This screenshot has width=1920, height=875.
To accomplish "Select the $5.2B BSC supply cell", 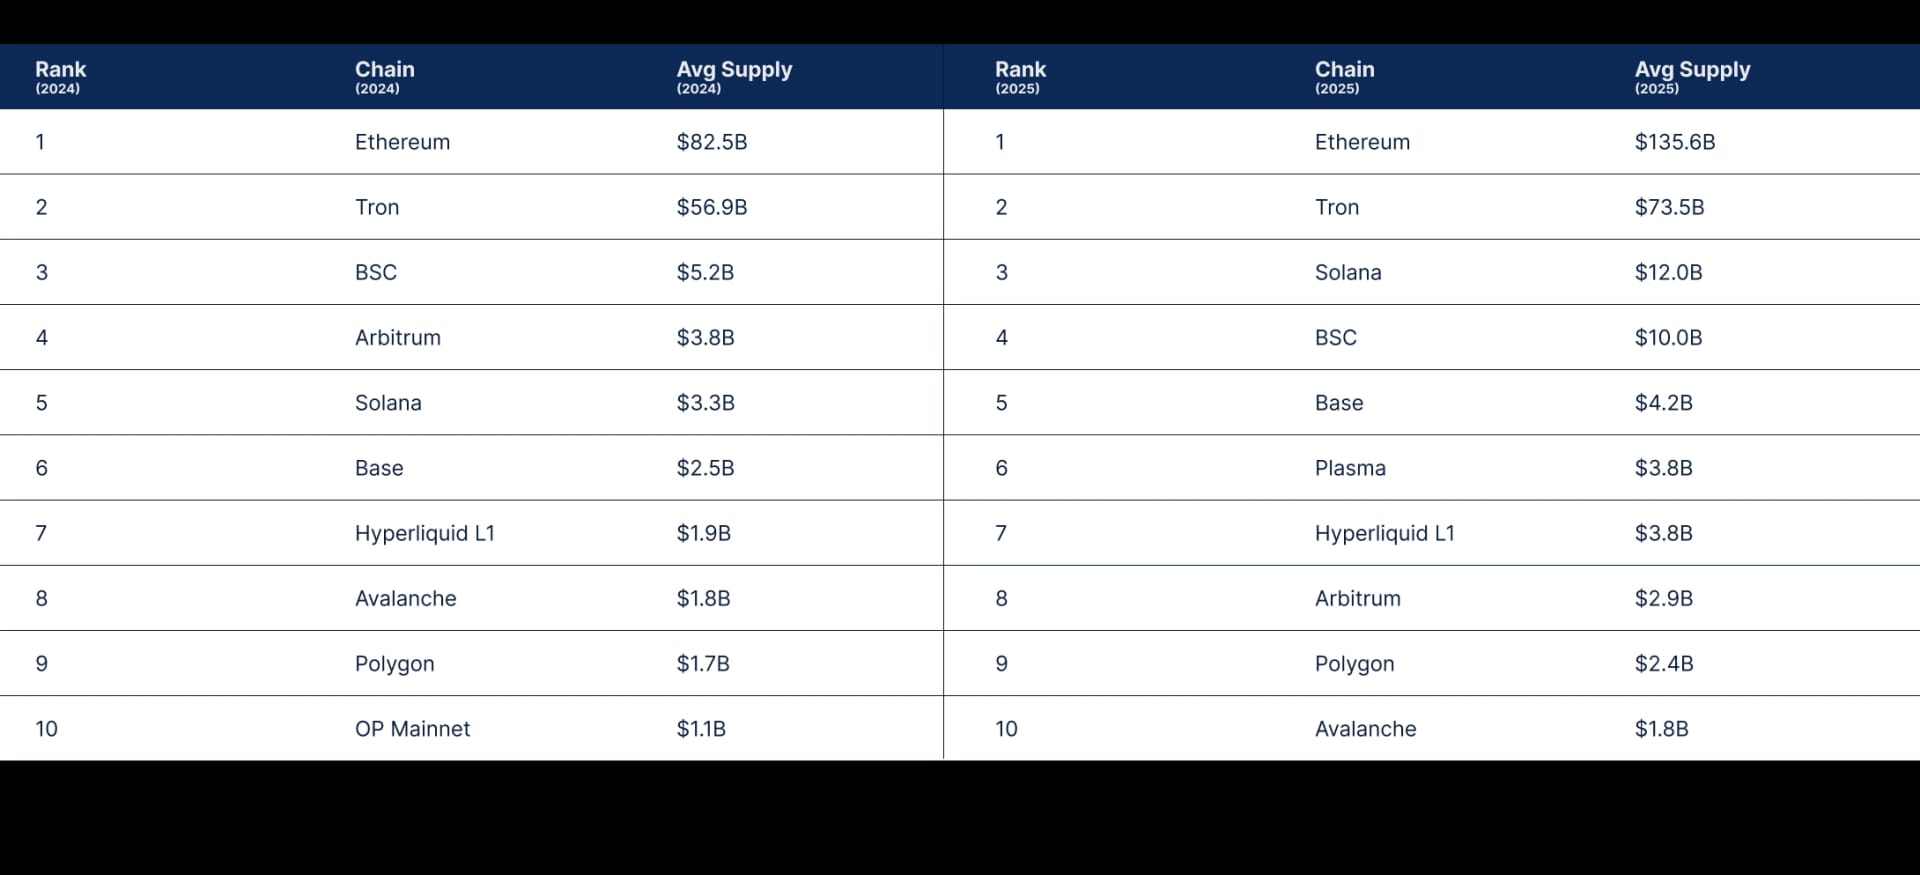I will click(x=704, y=272).
